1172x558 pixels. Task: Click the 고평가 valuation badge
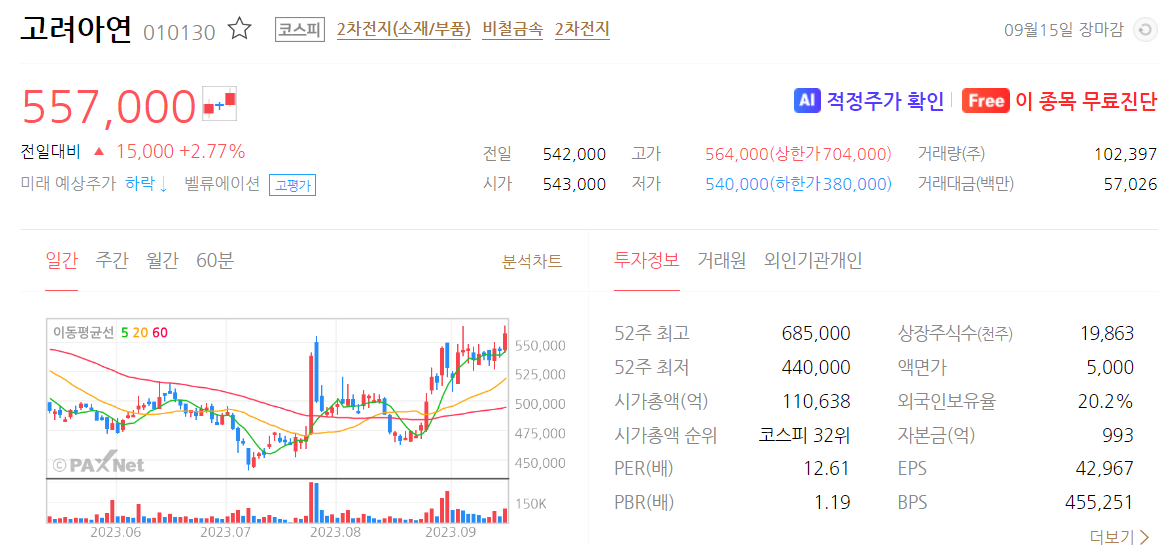(292, 185)
